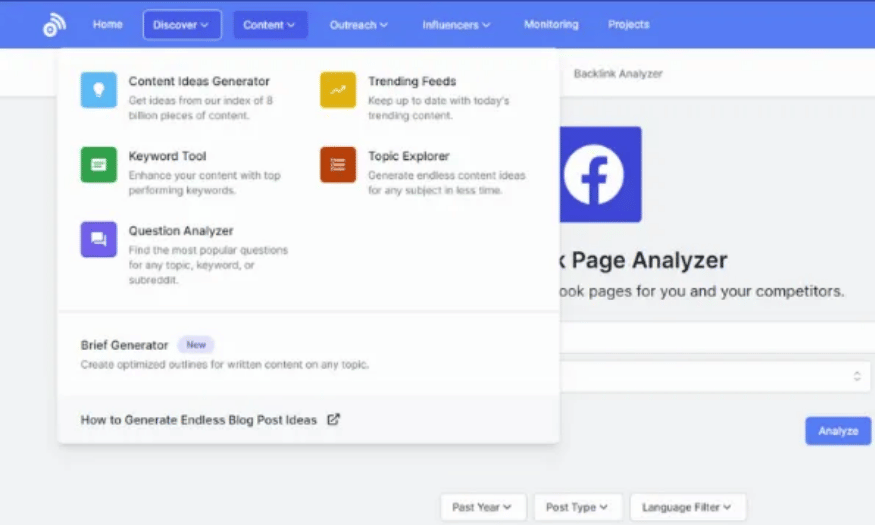
Task: Open the Post Type filter dropdown
Action: [578, 507]
